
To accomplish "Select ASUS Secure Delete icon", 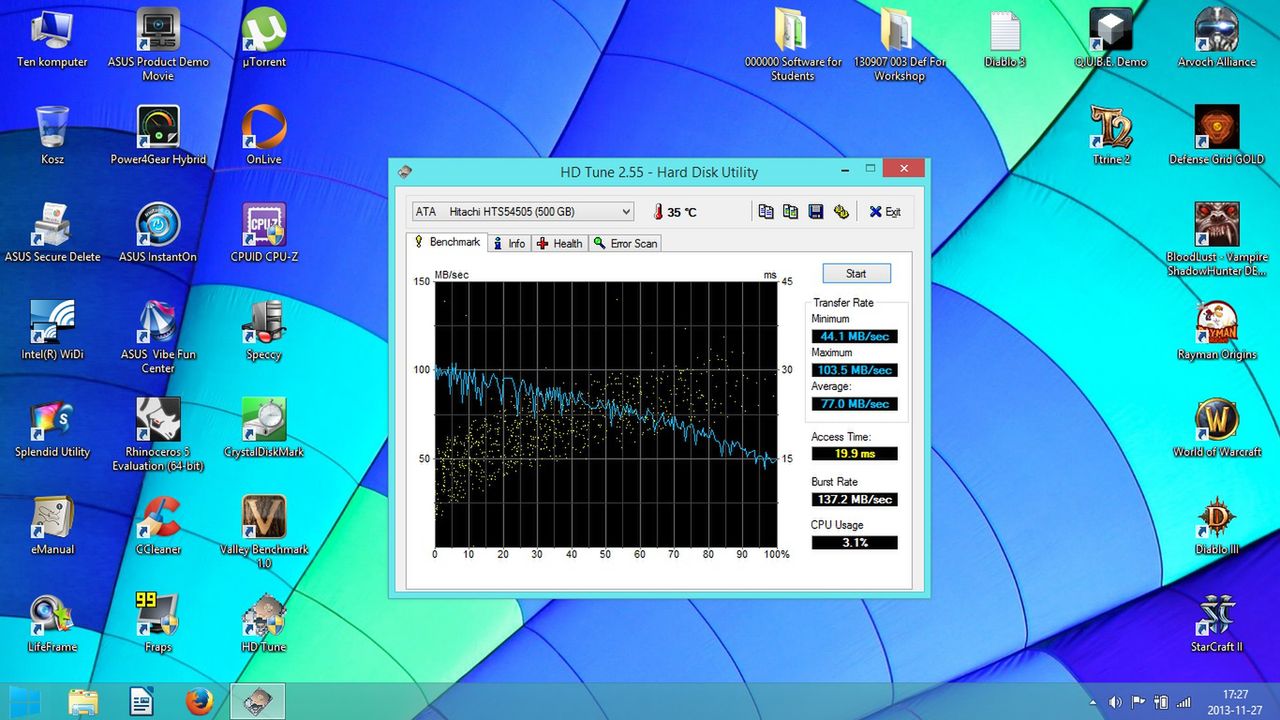I will click(52, 233).
